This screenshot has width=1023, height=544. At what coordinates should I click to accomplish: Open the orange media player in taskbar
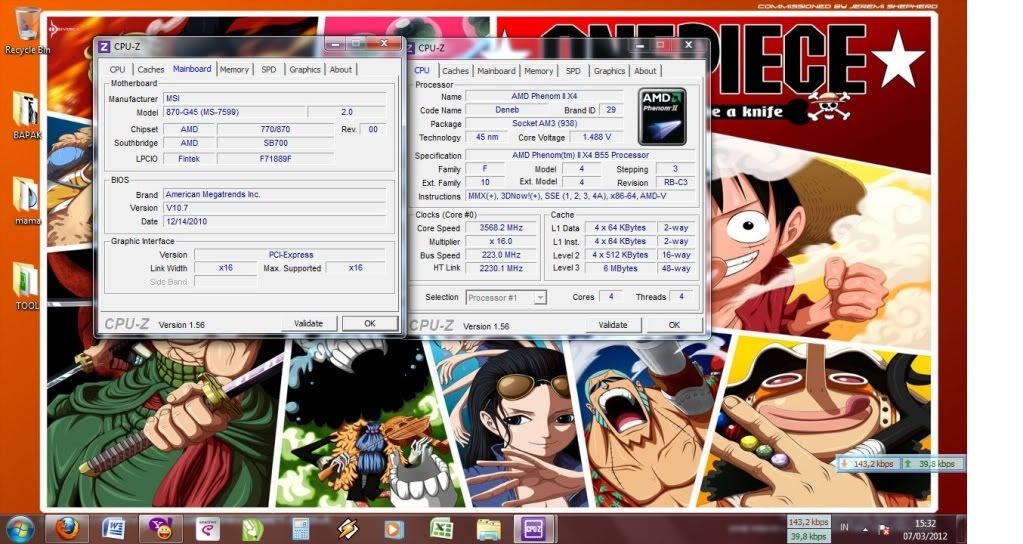click(x=393, y=528)
